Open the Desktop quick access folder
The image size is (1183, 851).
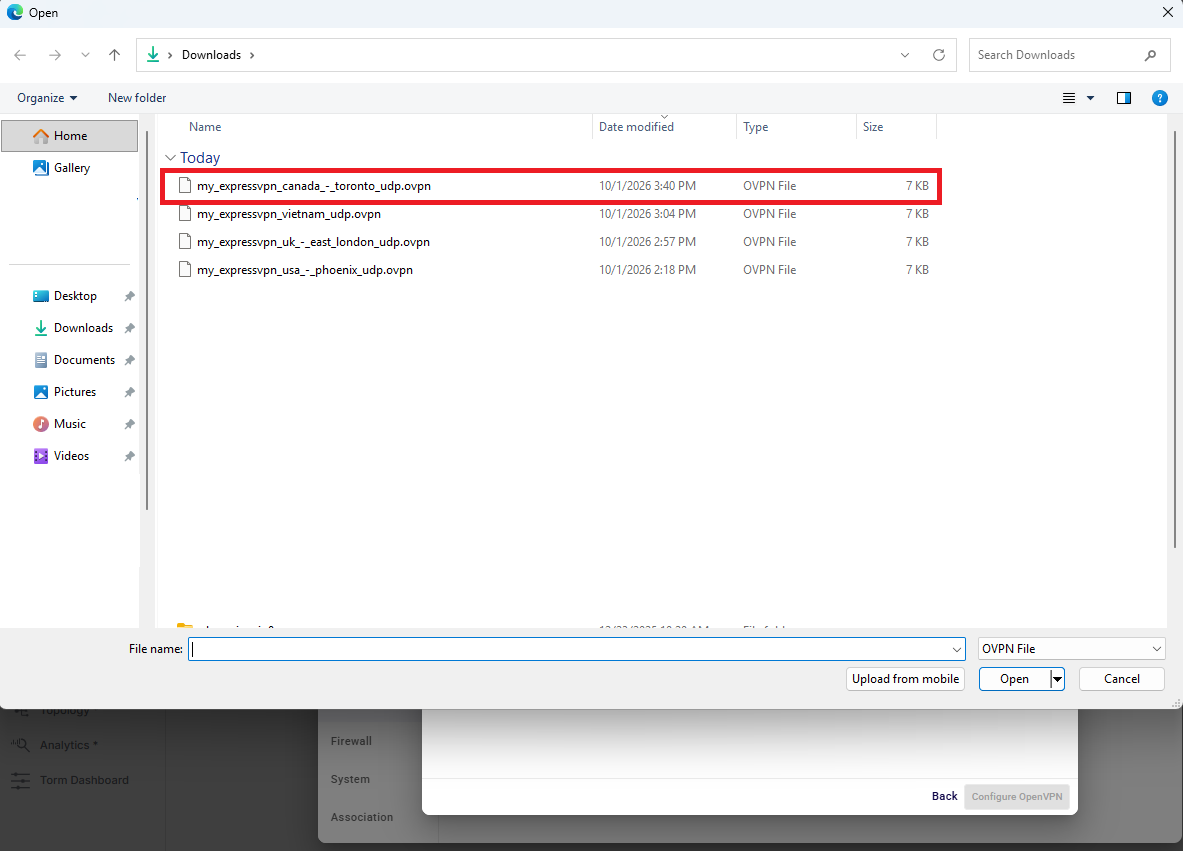[75, 296]
